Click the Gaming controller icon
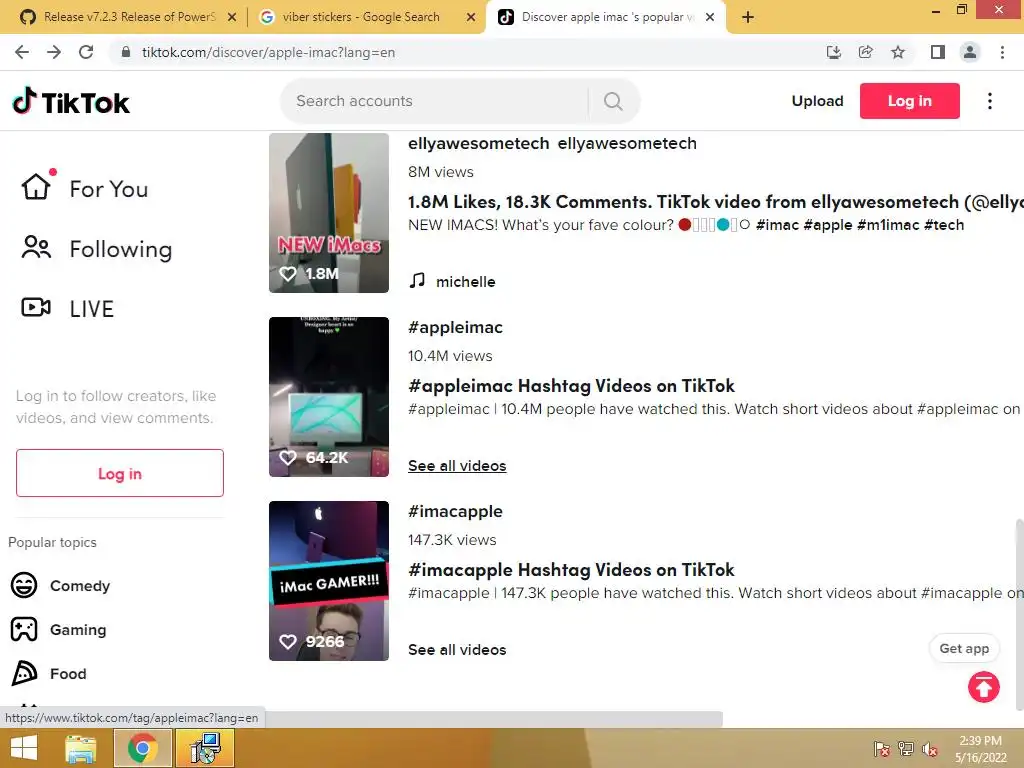The image size is (1024, 768). pos(24,630)
